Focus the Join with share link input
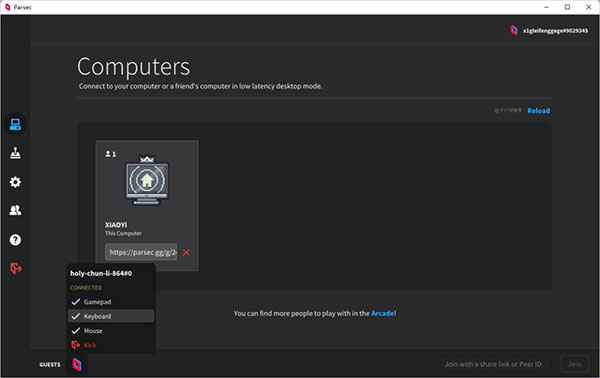This screenshot has height=378, width=600. click(494, 364)
